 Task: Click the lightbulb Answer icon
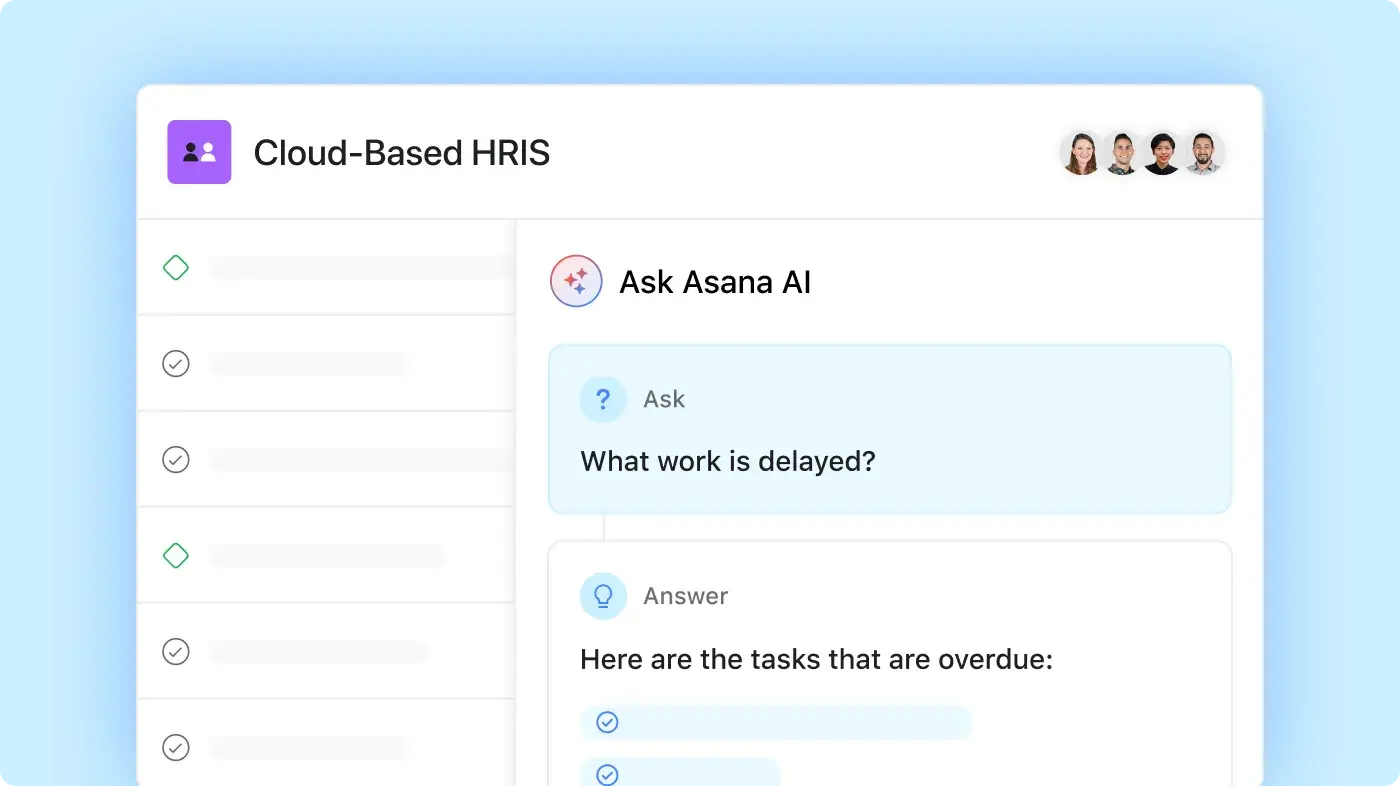[603, 596]
